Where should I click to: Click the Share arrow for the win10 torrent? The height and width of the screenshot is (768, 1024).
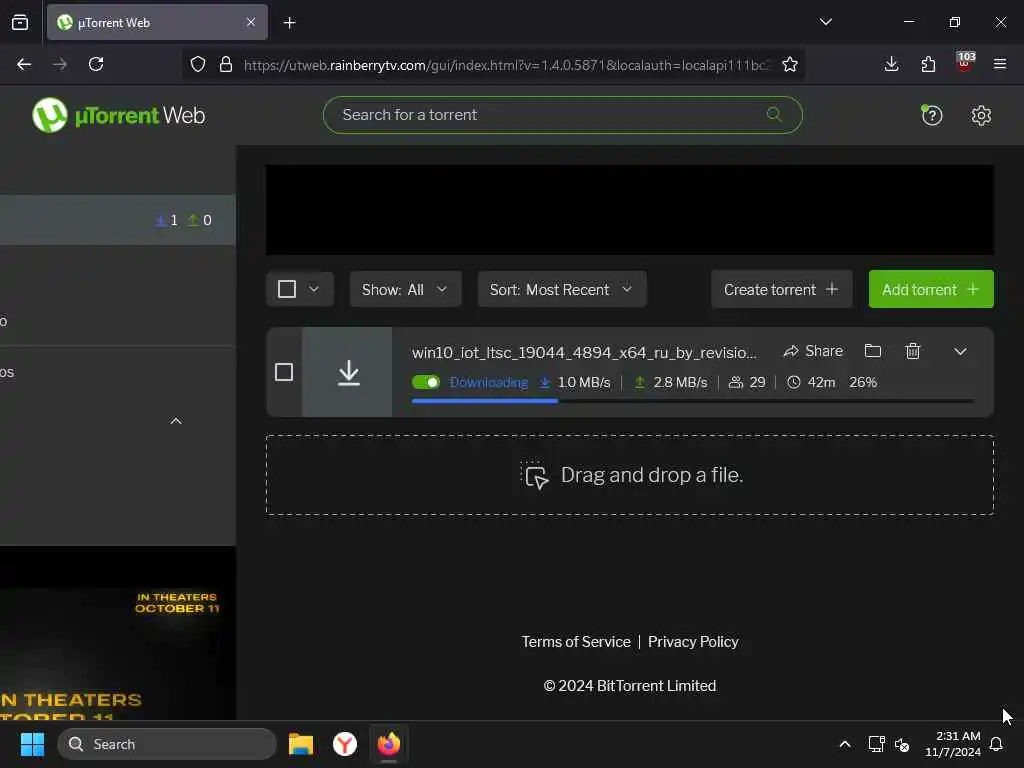813,351
